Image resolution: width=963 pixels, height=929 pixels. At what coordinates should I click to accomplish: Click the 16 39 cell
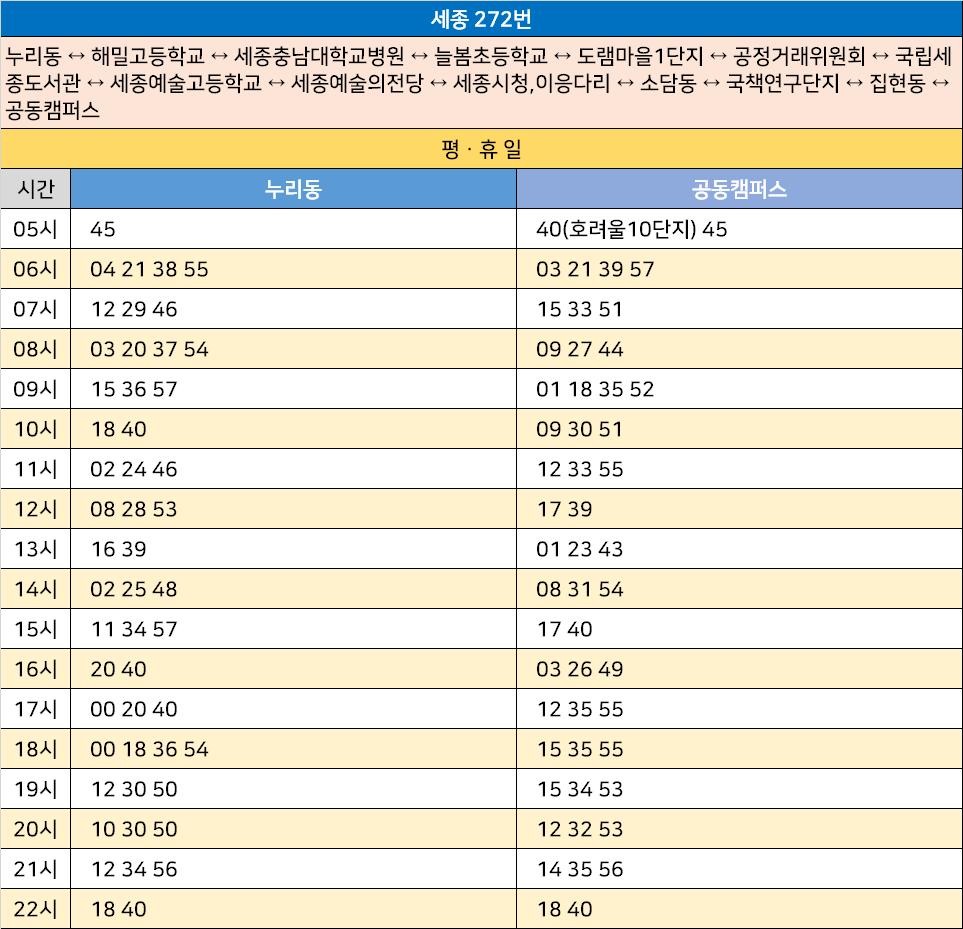coord(294,549)
